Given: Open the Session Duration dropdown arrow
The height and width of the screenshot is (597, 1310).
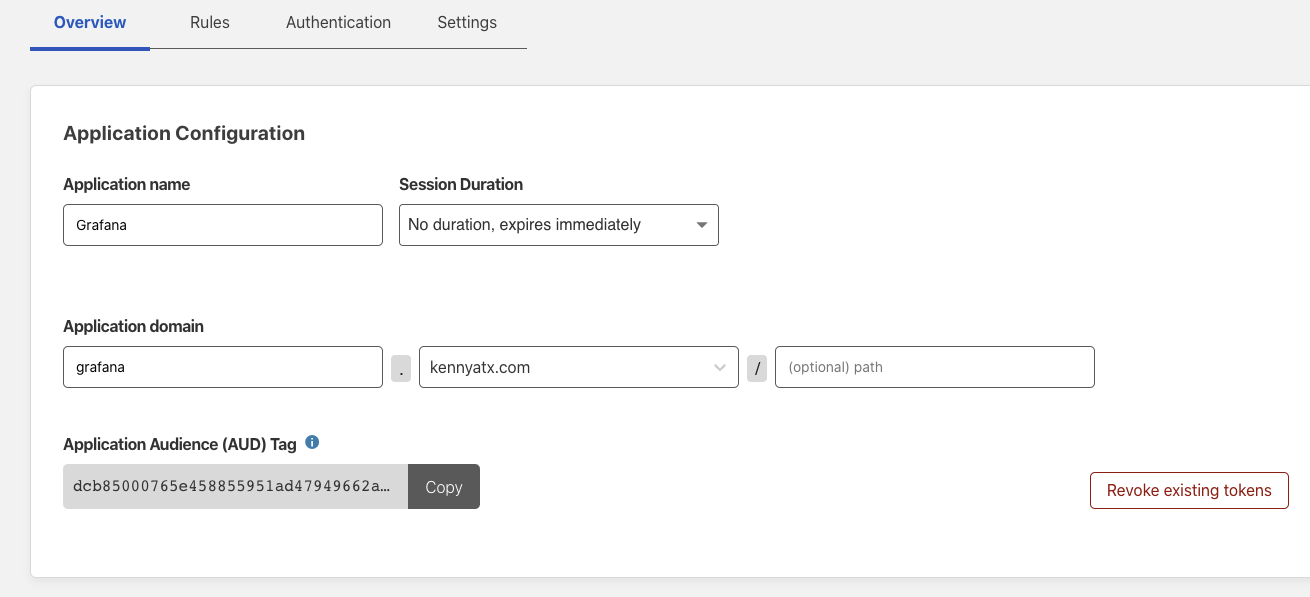Looking at the screenshot, I should [x=702, y=225].
